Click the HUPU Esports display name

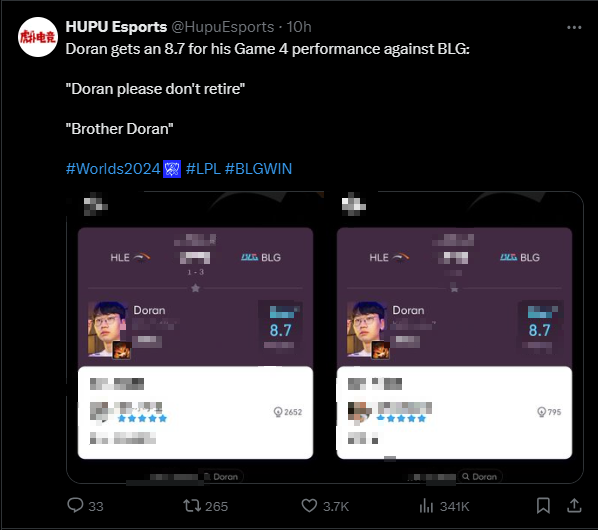(x=116, y=27)
